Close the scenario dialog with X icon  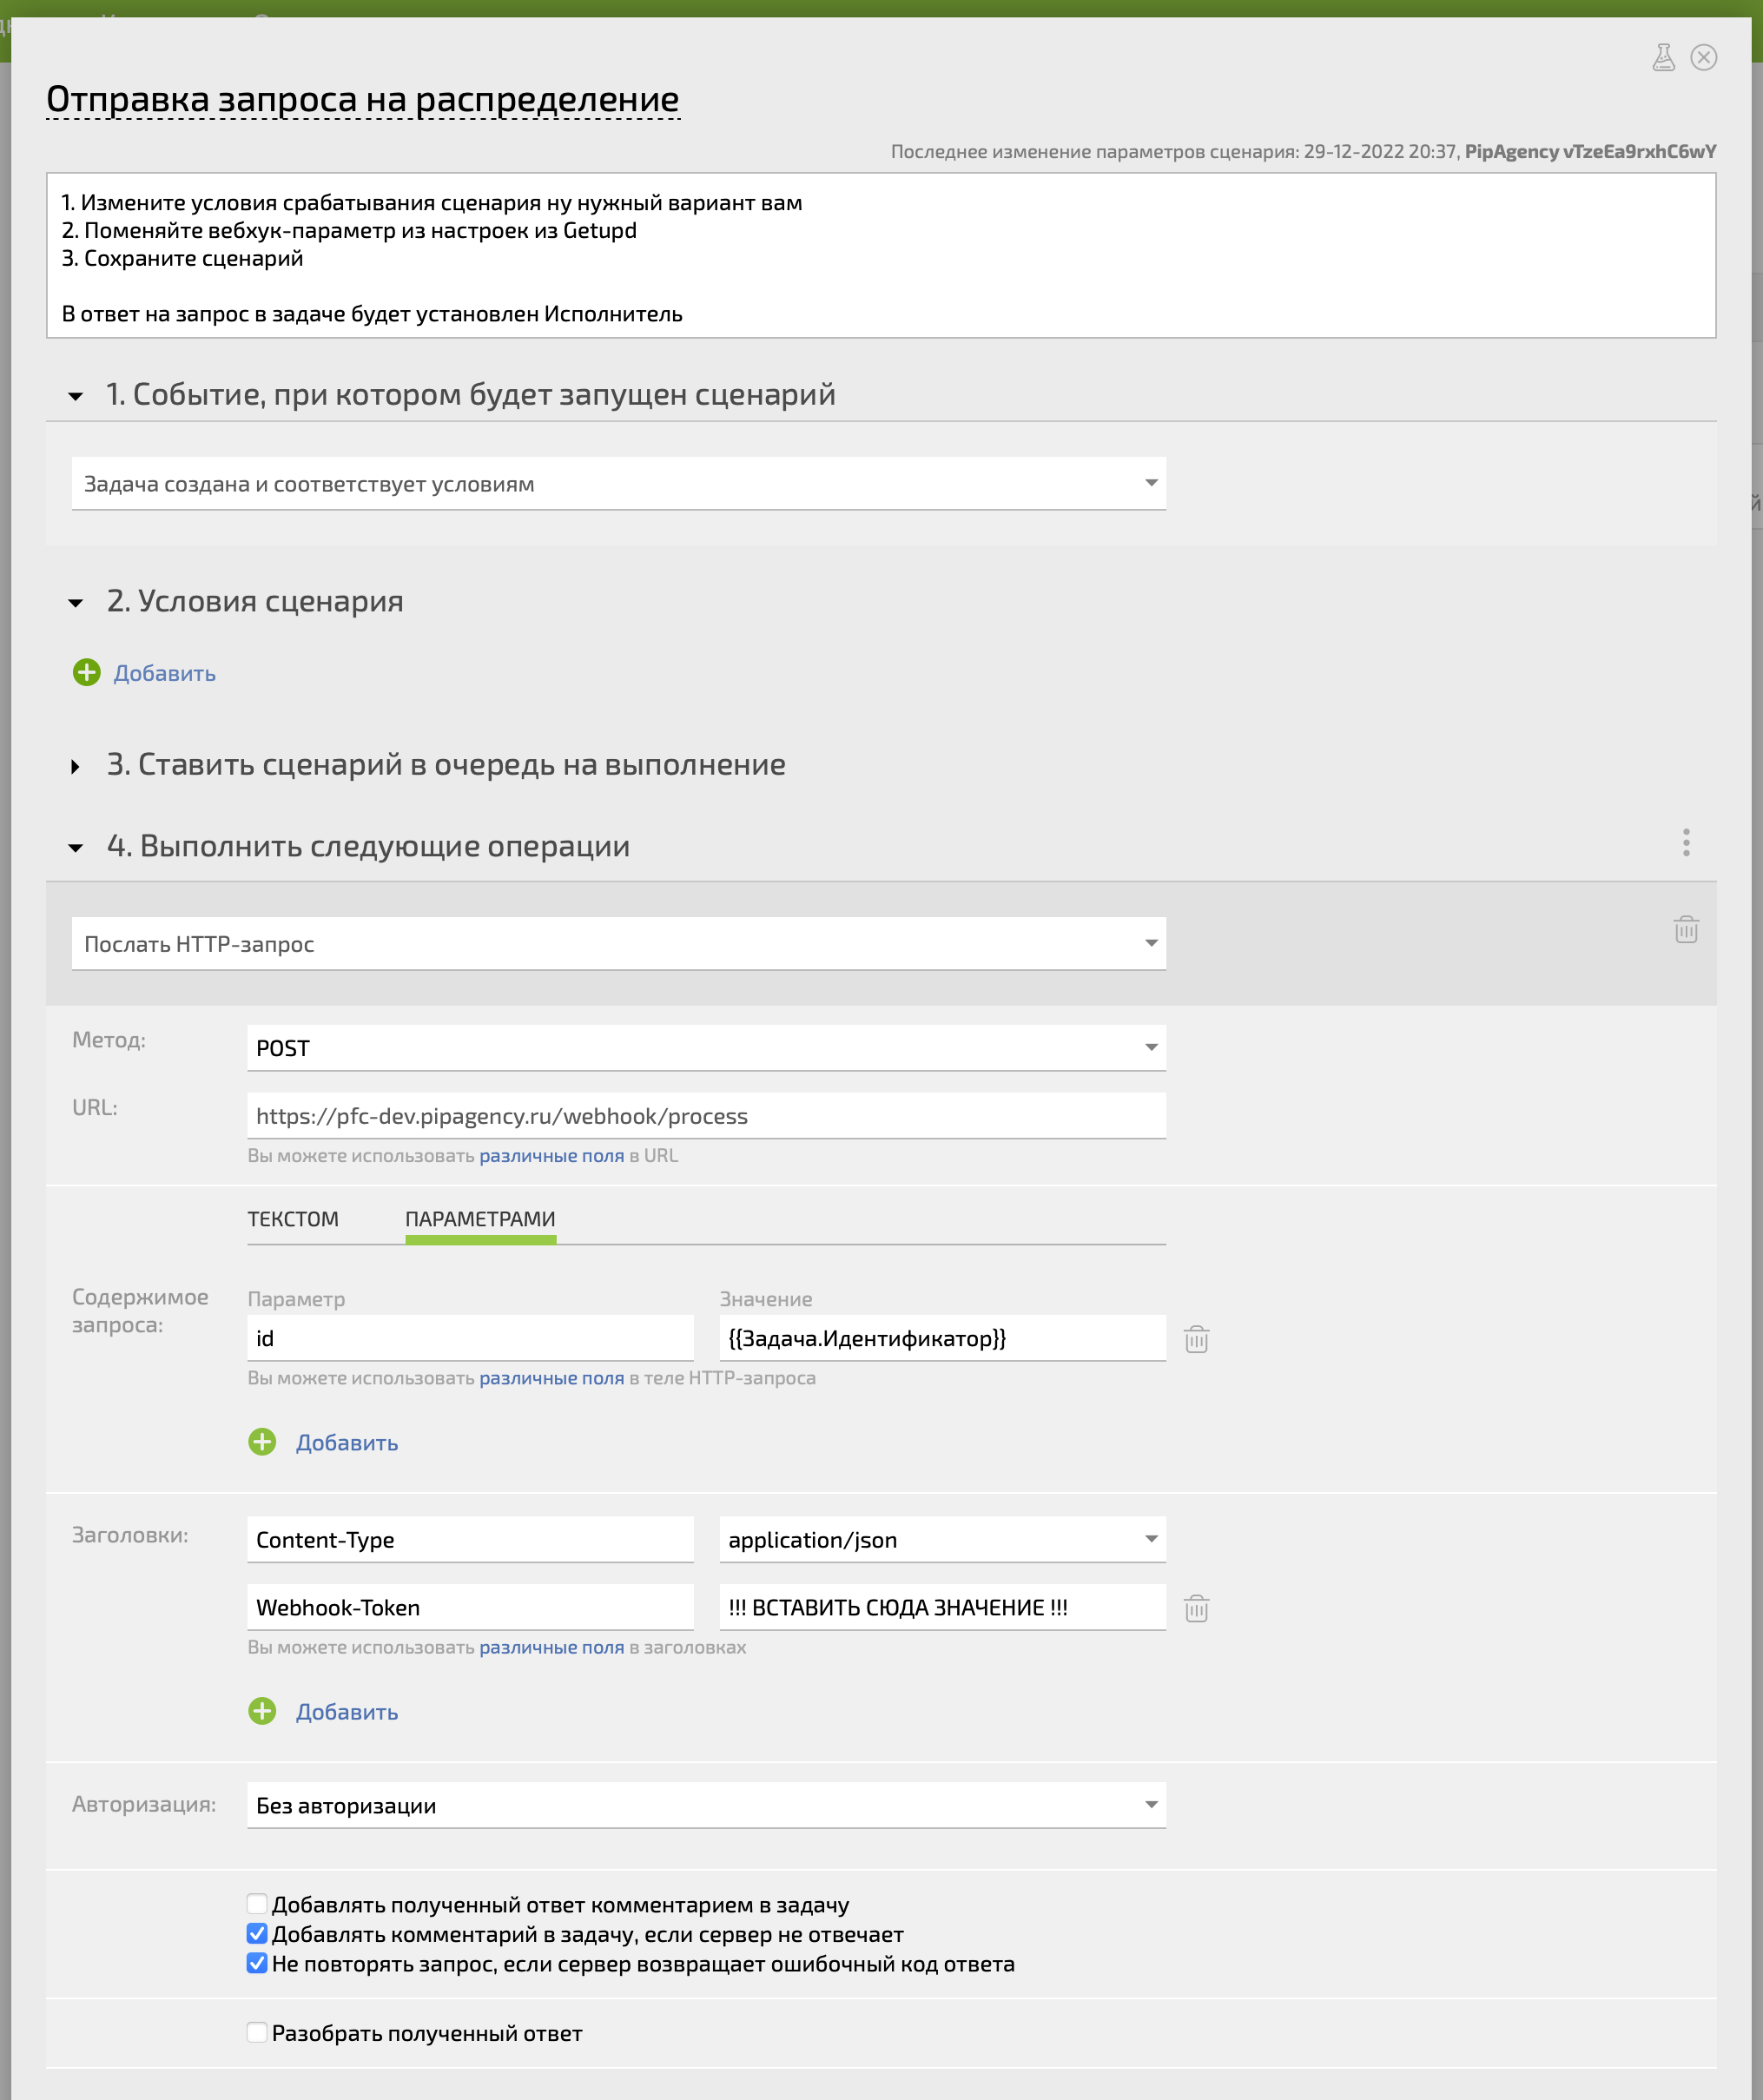(x=1704, y=57)
